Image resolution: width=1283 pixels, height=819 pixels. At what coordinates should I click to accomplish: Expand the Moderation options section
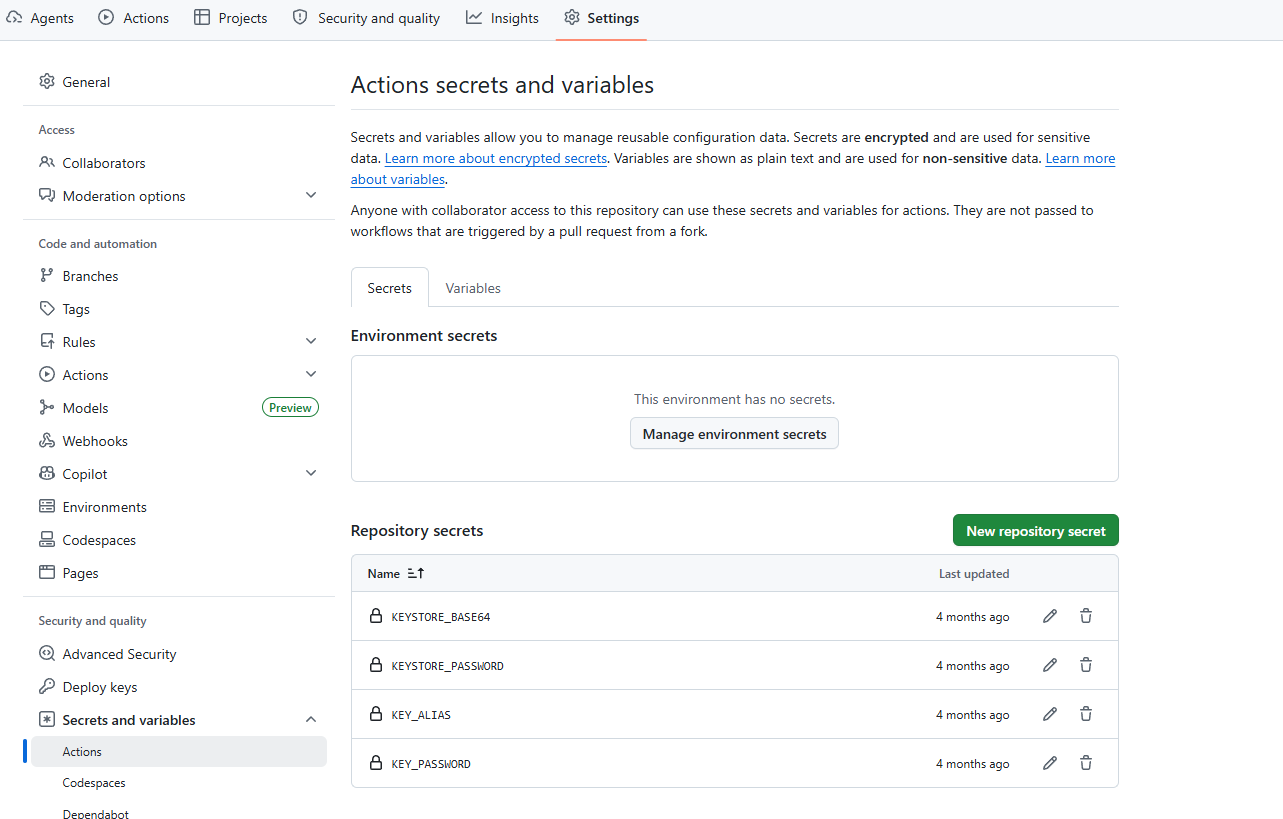311,196
